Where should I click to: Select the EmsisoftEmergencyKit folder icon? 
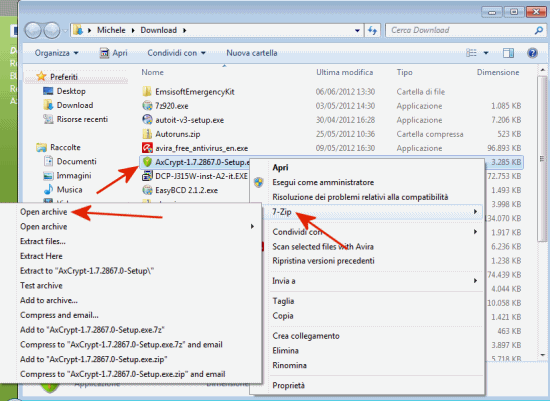pyautogui.click(x=147, y=92)
